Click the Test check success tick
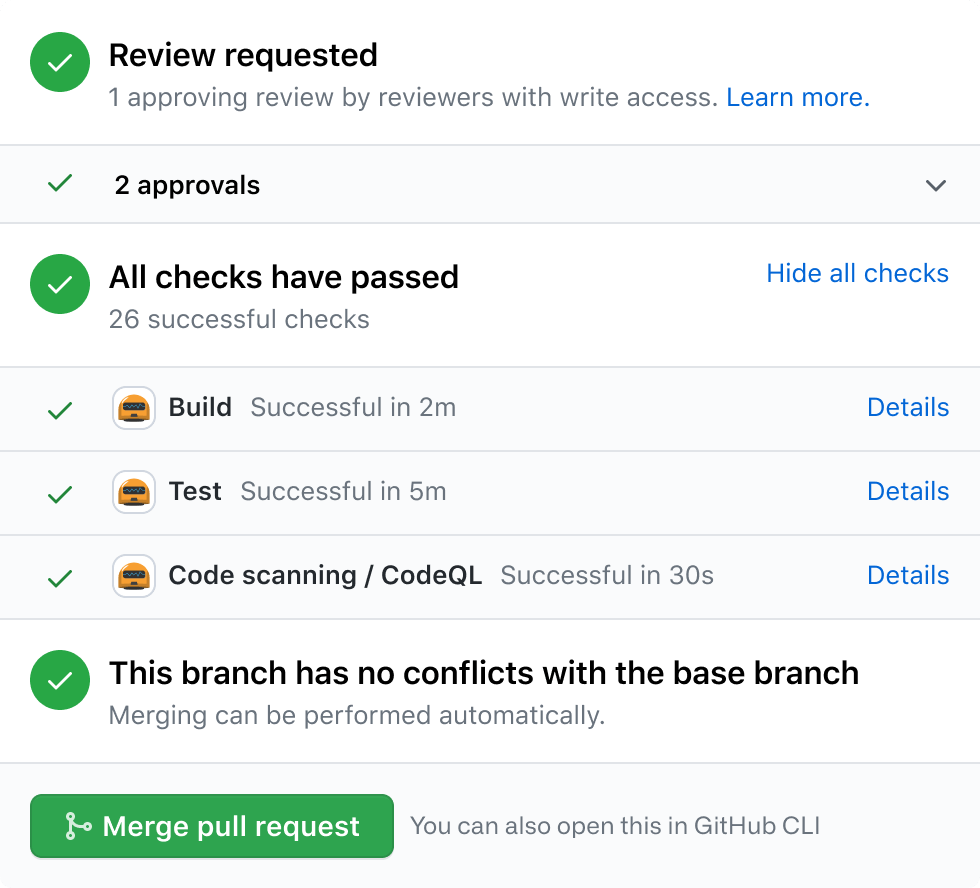The image size is (980, 888). click(60, 493)
